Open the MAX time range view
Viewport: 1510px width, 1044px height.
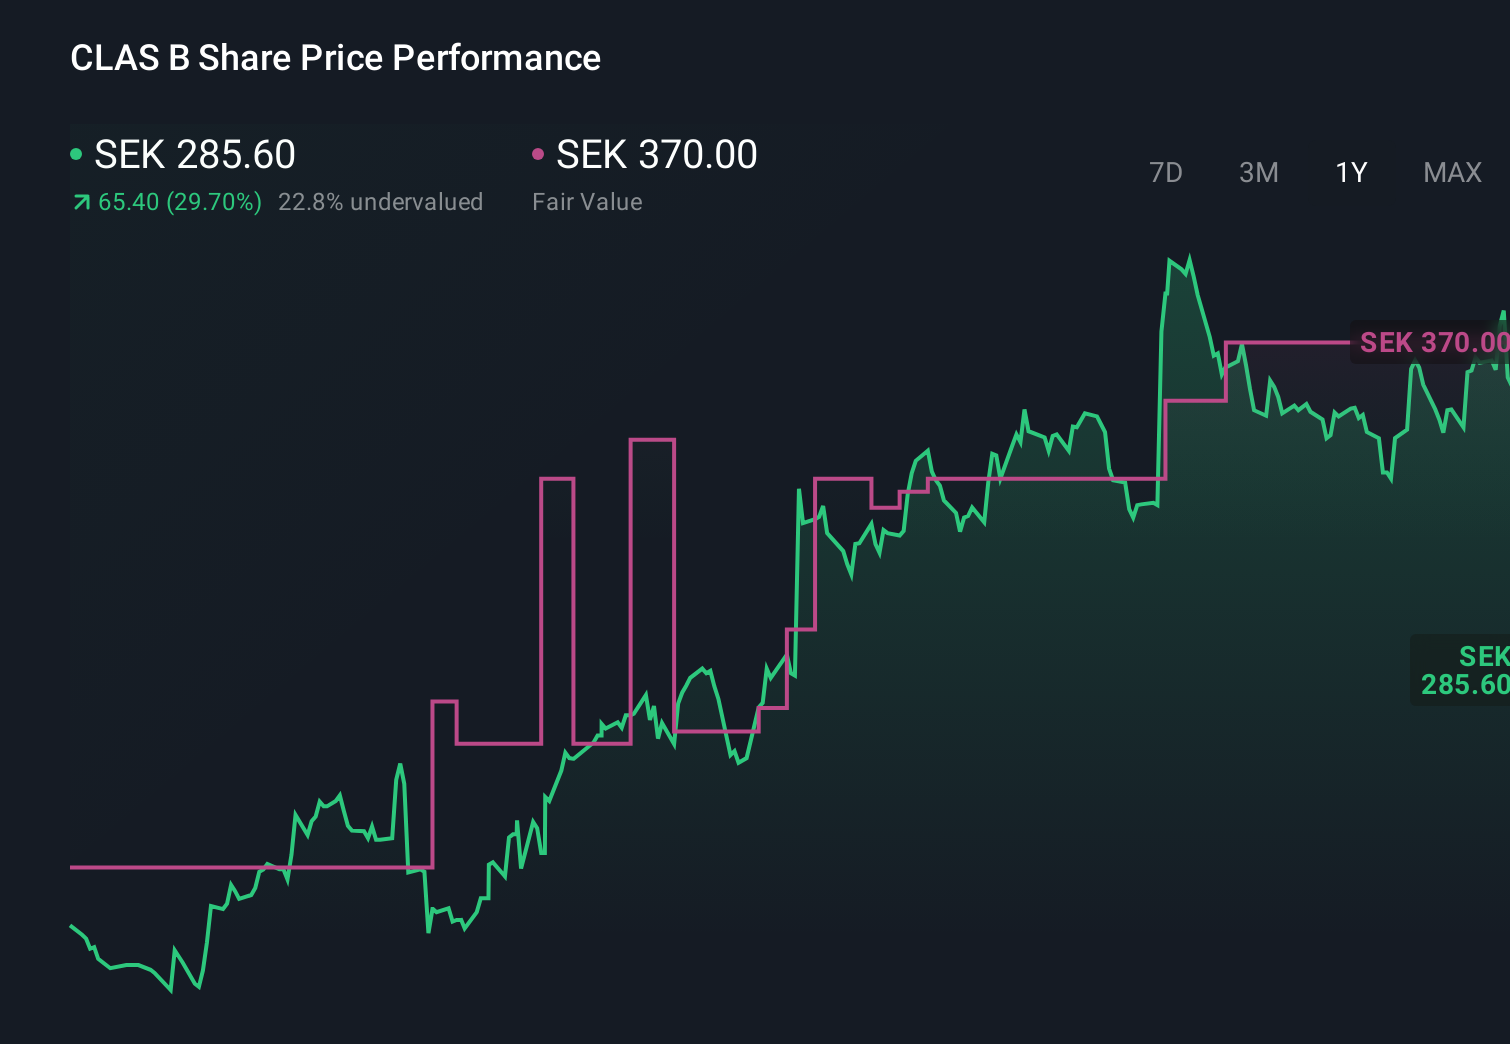[x=1451, y=172]
